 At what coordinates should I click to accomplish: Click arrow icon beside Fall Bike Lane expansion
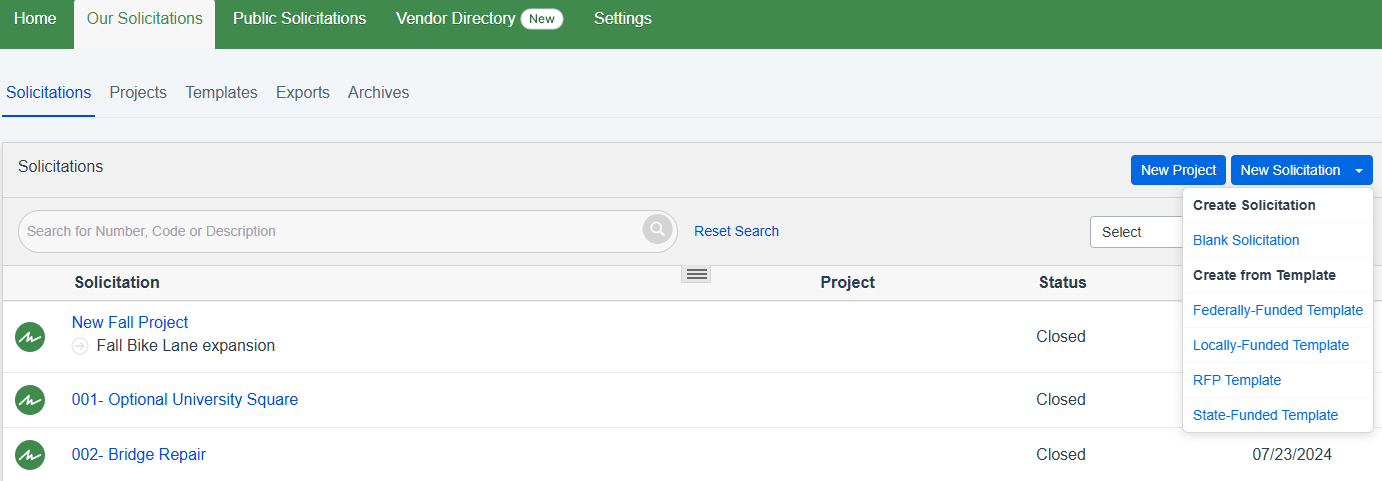tap(80, 346)
